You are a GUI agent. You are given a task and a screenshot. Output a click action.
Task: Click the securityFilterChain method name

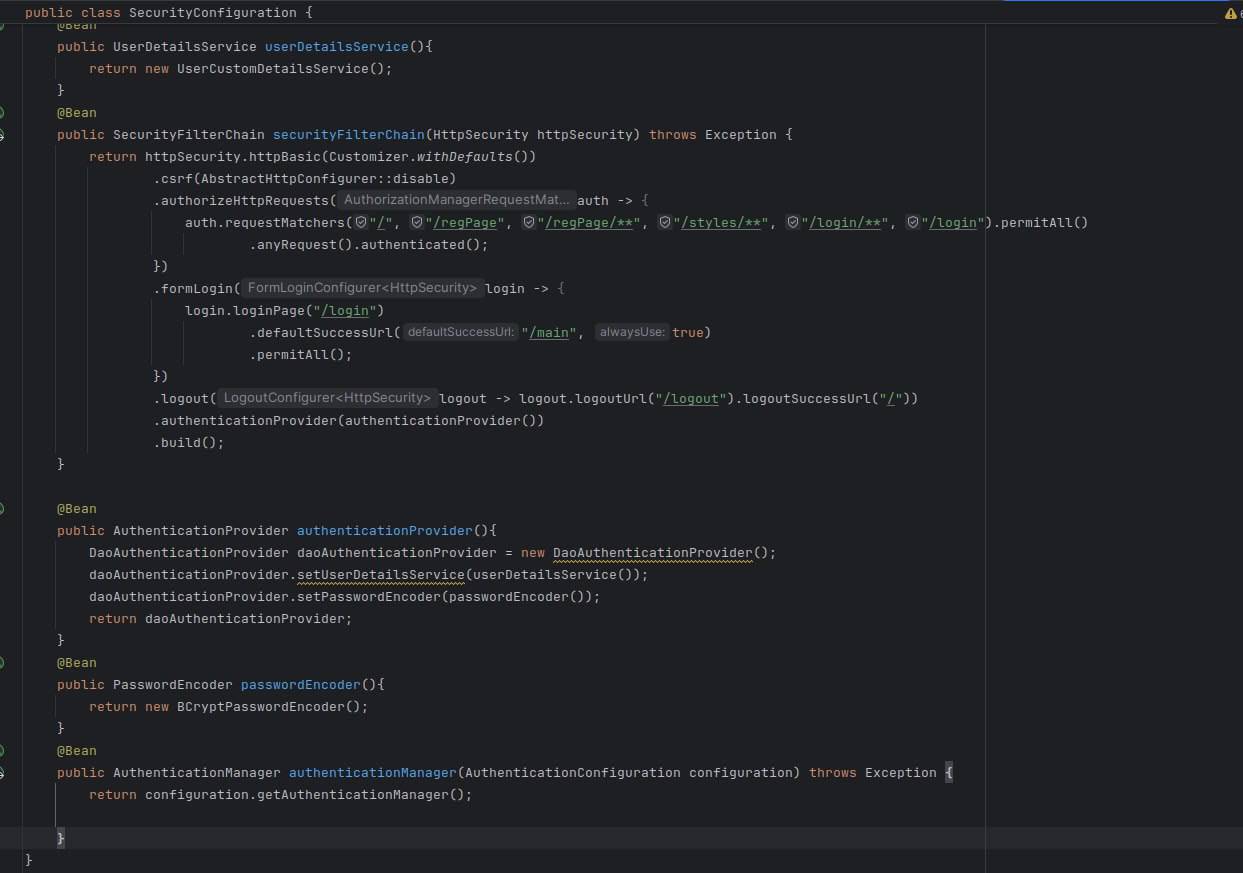point(349,135)
